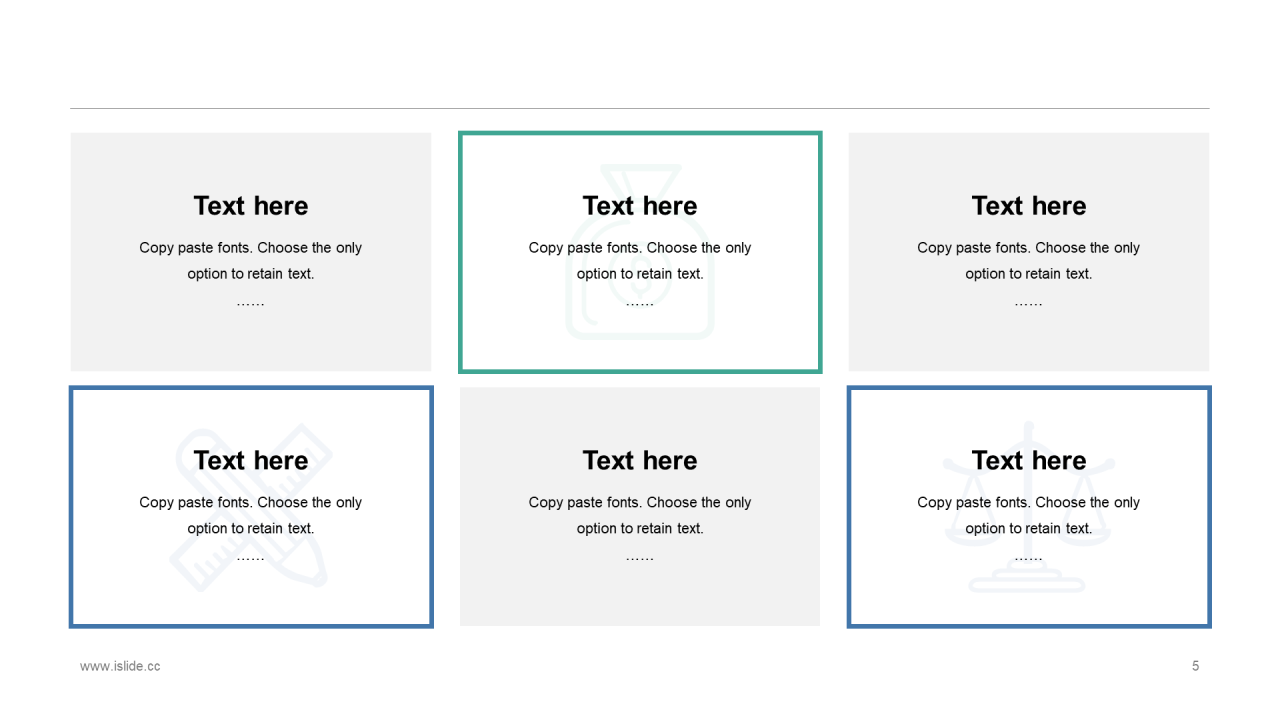Click the thin horizontal divider line above cards

pyautogui.click(x=640, y=108)
